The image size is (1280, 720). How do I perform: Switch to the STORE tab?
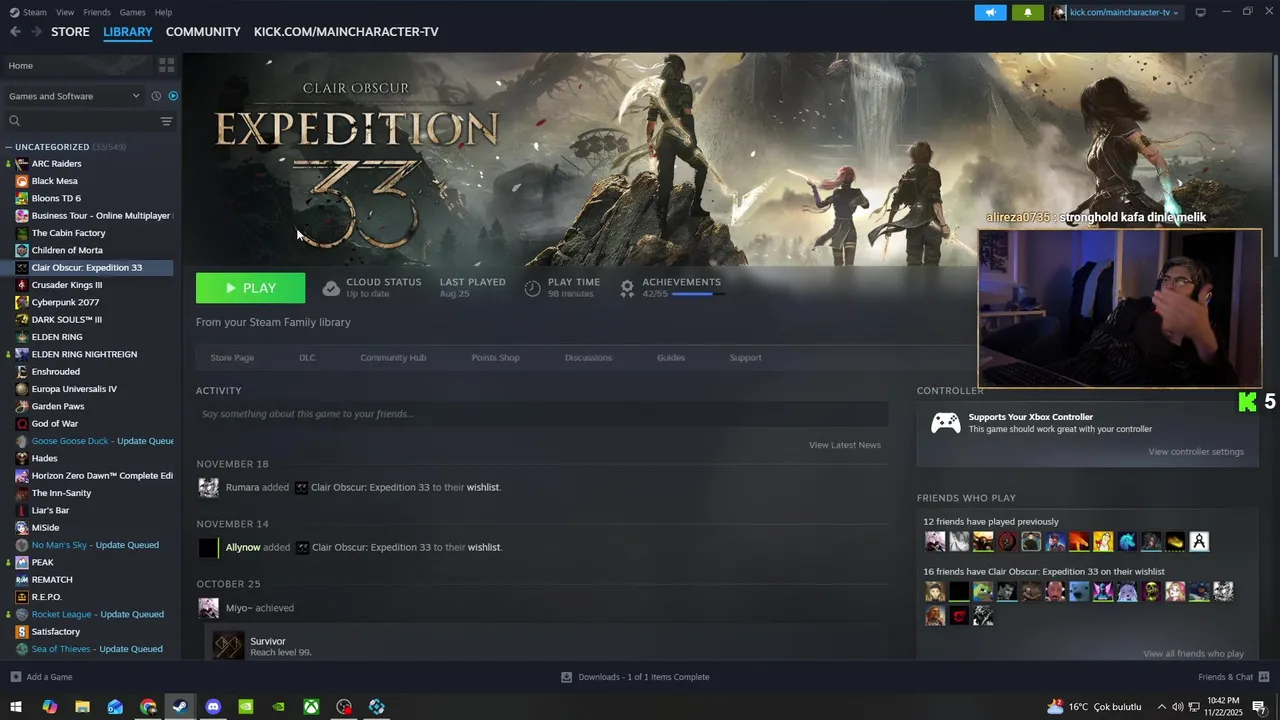point(70,32)
